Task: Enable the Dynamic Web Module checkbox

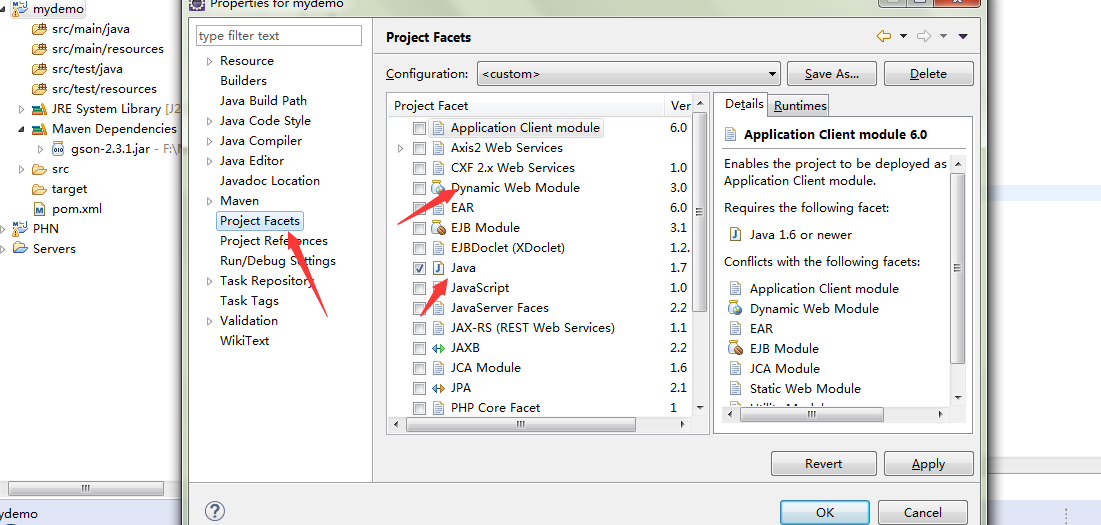Action: point(419,188)
